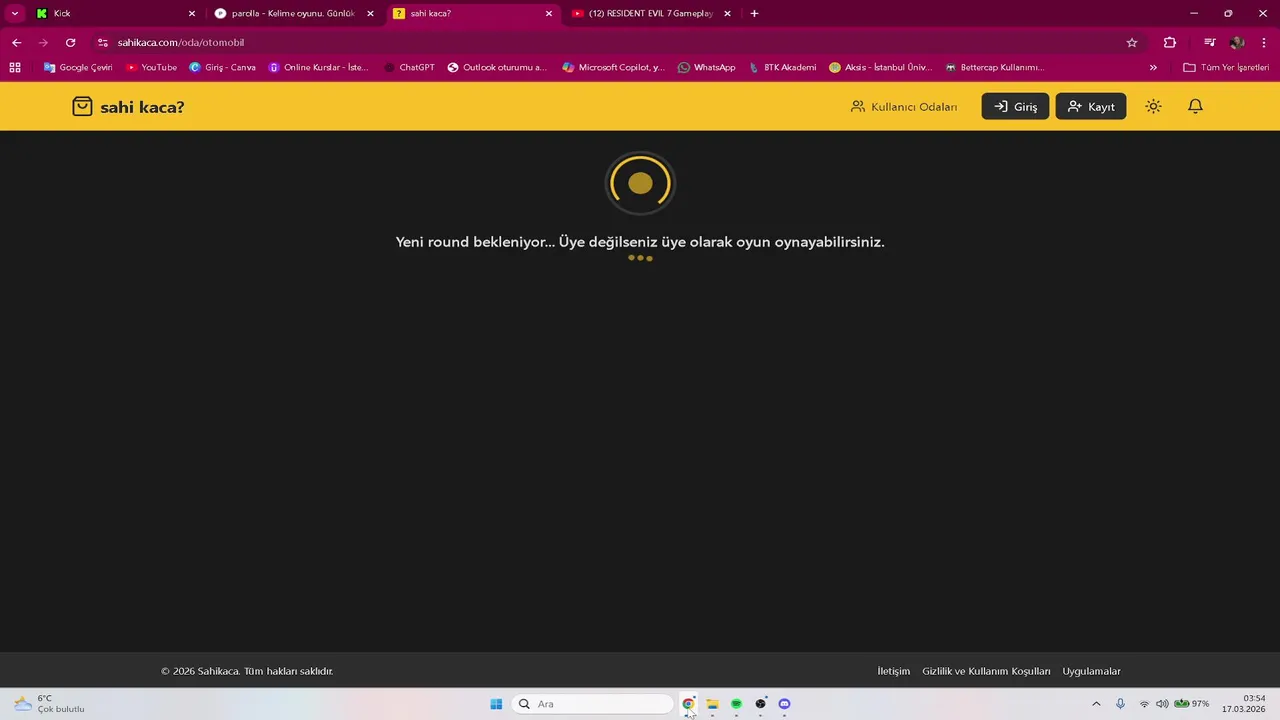The width and height of the screenshot is (1280, 720).
Task: Open the Bettercap Kullanımı bookmark
Action: 994,68
